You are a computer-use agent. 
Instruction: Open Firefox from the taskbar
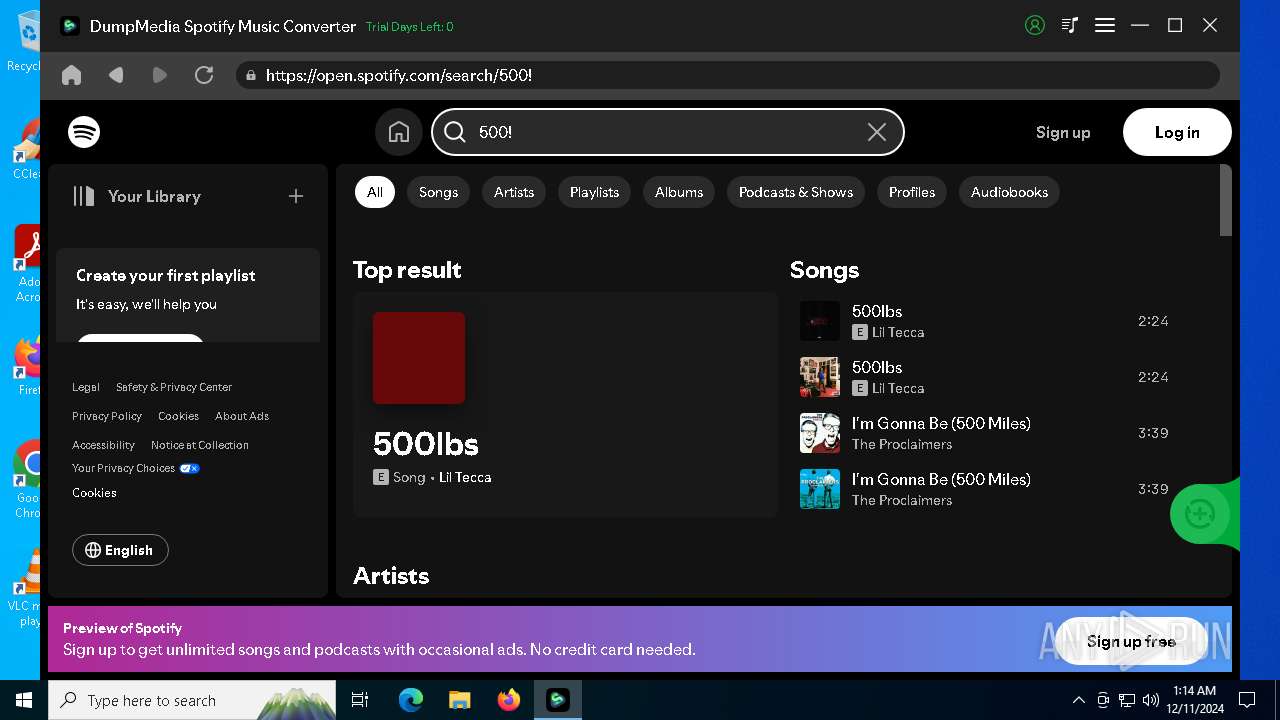[509, 700]
